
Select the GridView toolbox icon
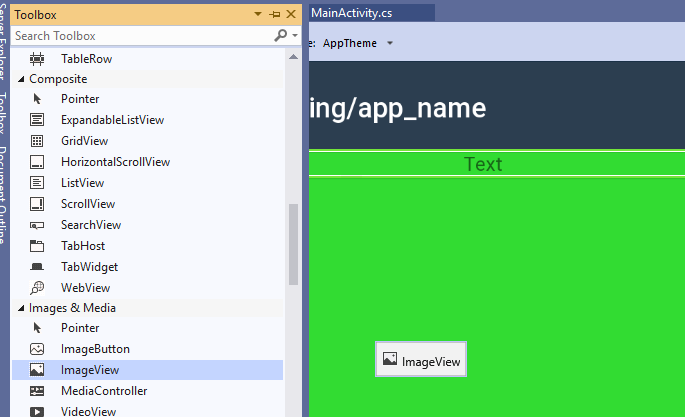(x=37, y=141)
